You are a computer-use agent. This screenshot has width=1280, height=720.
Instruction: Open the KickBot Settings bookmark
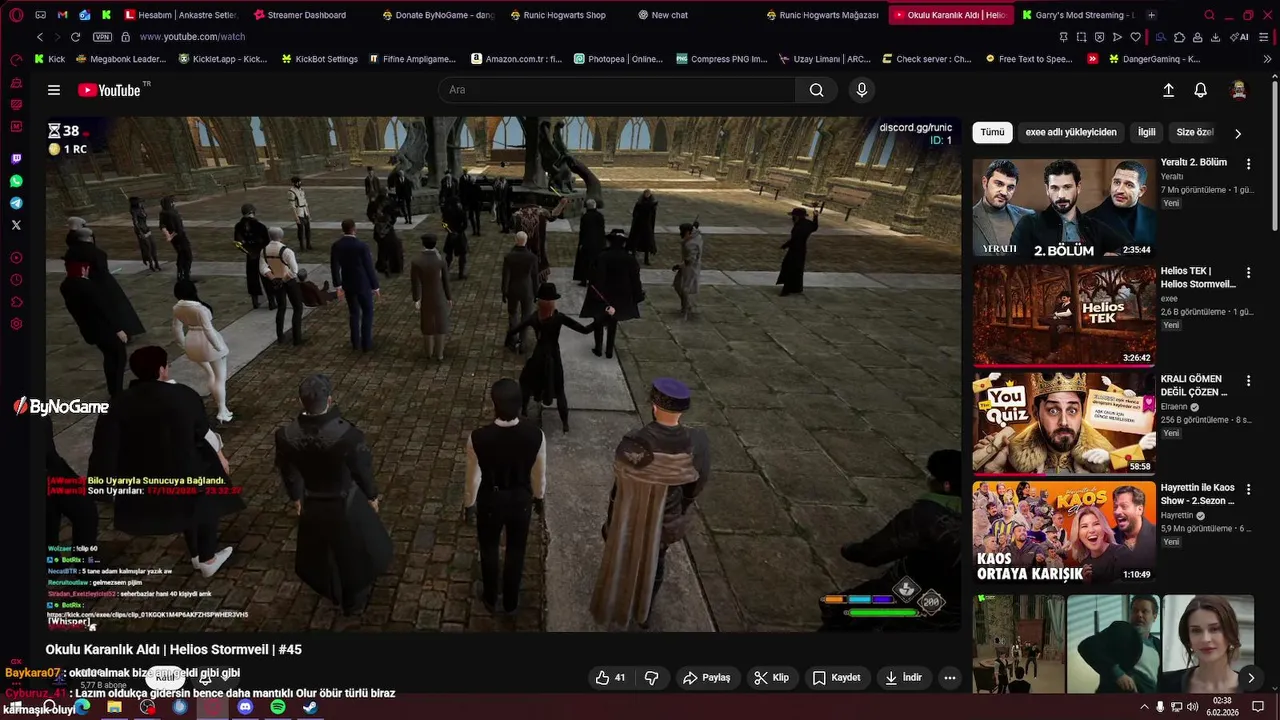pos(318,59)
